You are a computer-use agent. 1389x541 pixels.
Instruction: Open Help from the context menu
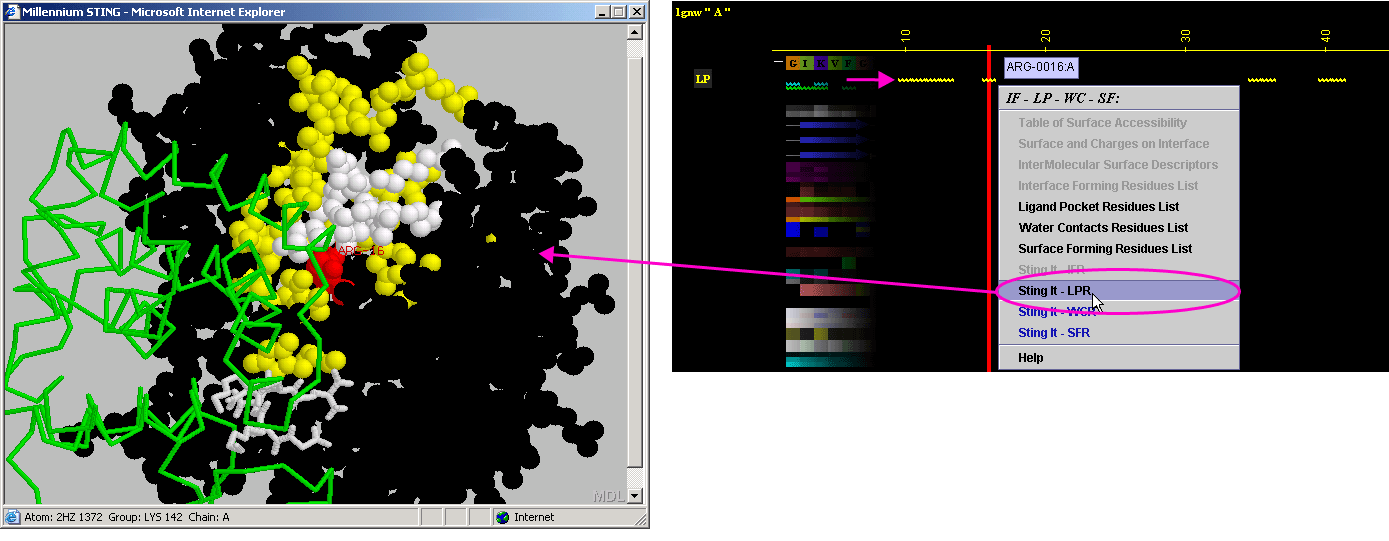[1030, 358]
